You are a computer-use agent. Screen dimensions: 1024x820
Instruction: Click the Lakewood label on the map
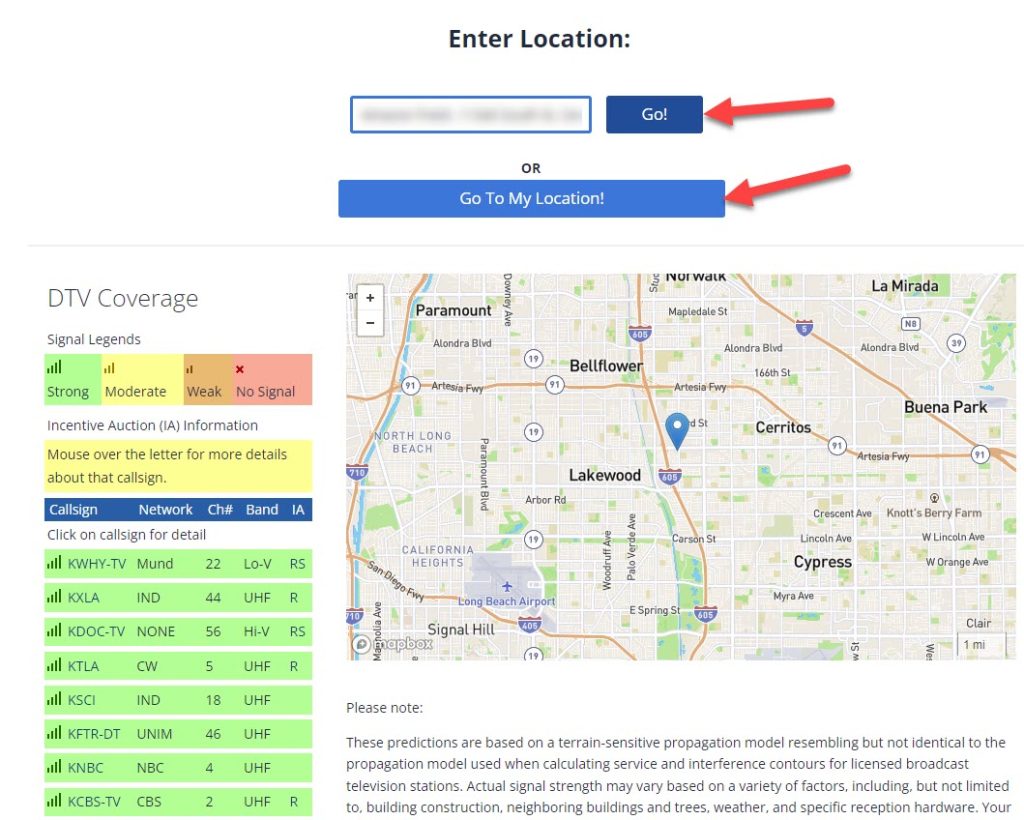[x=605, y=475]
